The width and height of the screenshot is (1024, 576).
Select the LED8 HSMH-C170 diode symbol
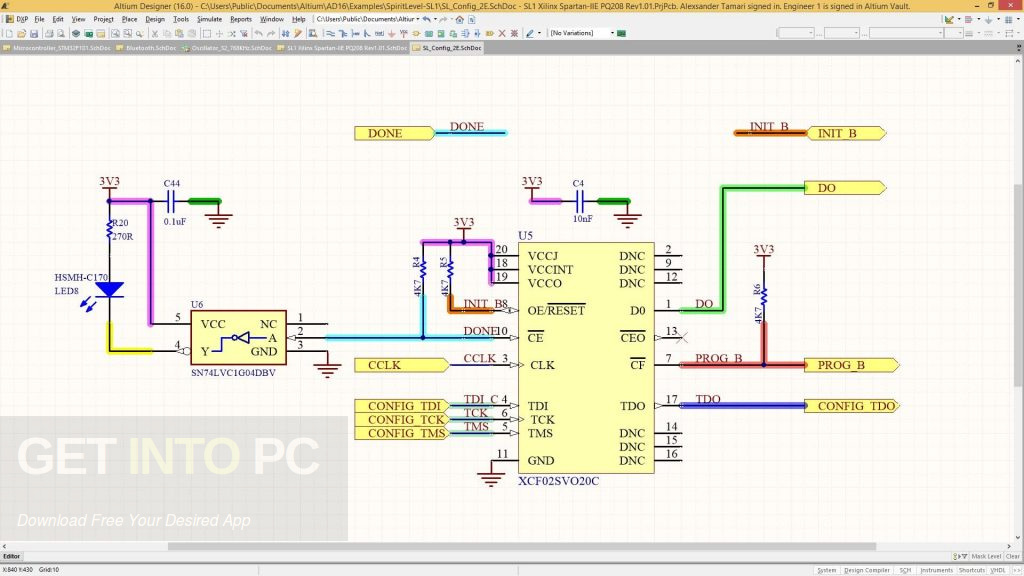point(109,290)
